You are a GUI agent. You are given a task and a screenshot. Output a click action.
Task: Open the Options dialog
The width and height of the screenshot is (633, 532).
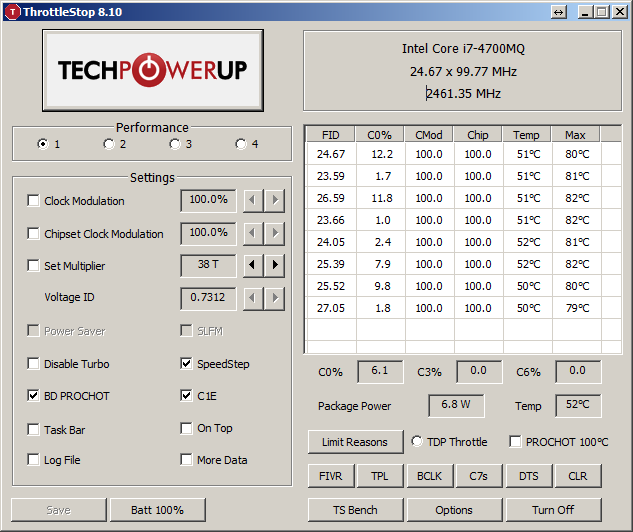pos(454,510)
